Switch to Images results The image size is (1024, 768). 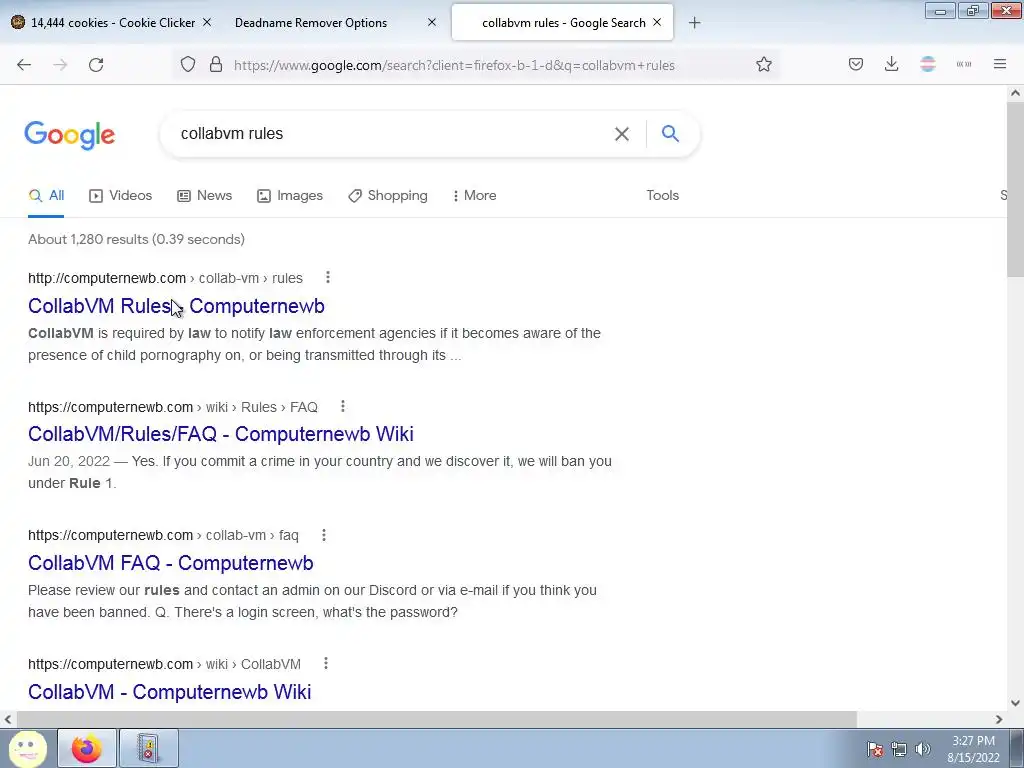[290, 195]
